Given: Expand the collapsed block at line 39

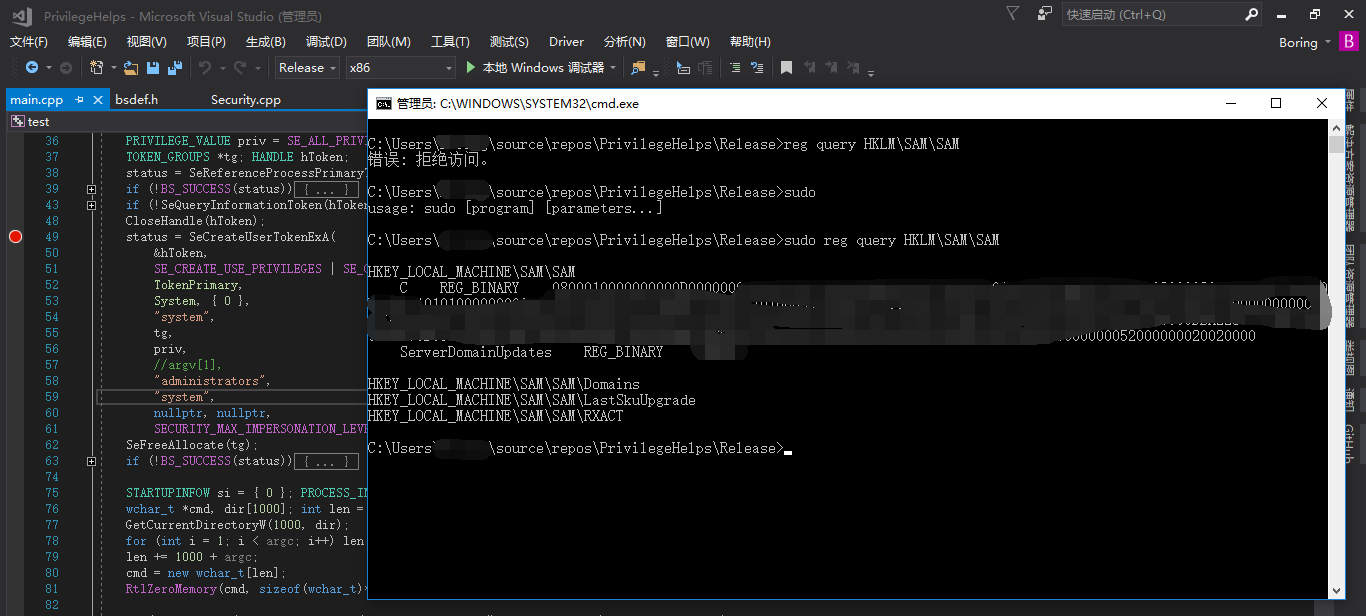Looking at the screenshot, I should pos(91,189).
